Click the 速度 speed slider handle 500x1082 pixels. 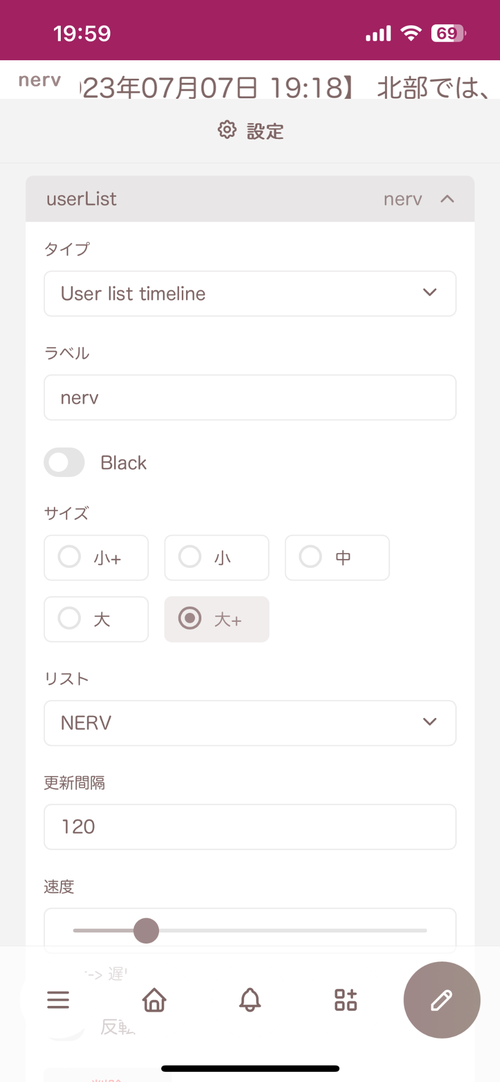[x=146, y=930]
